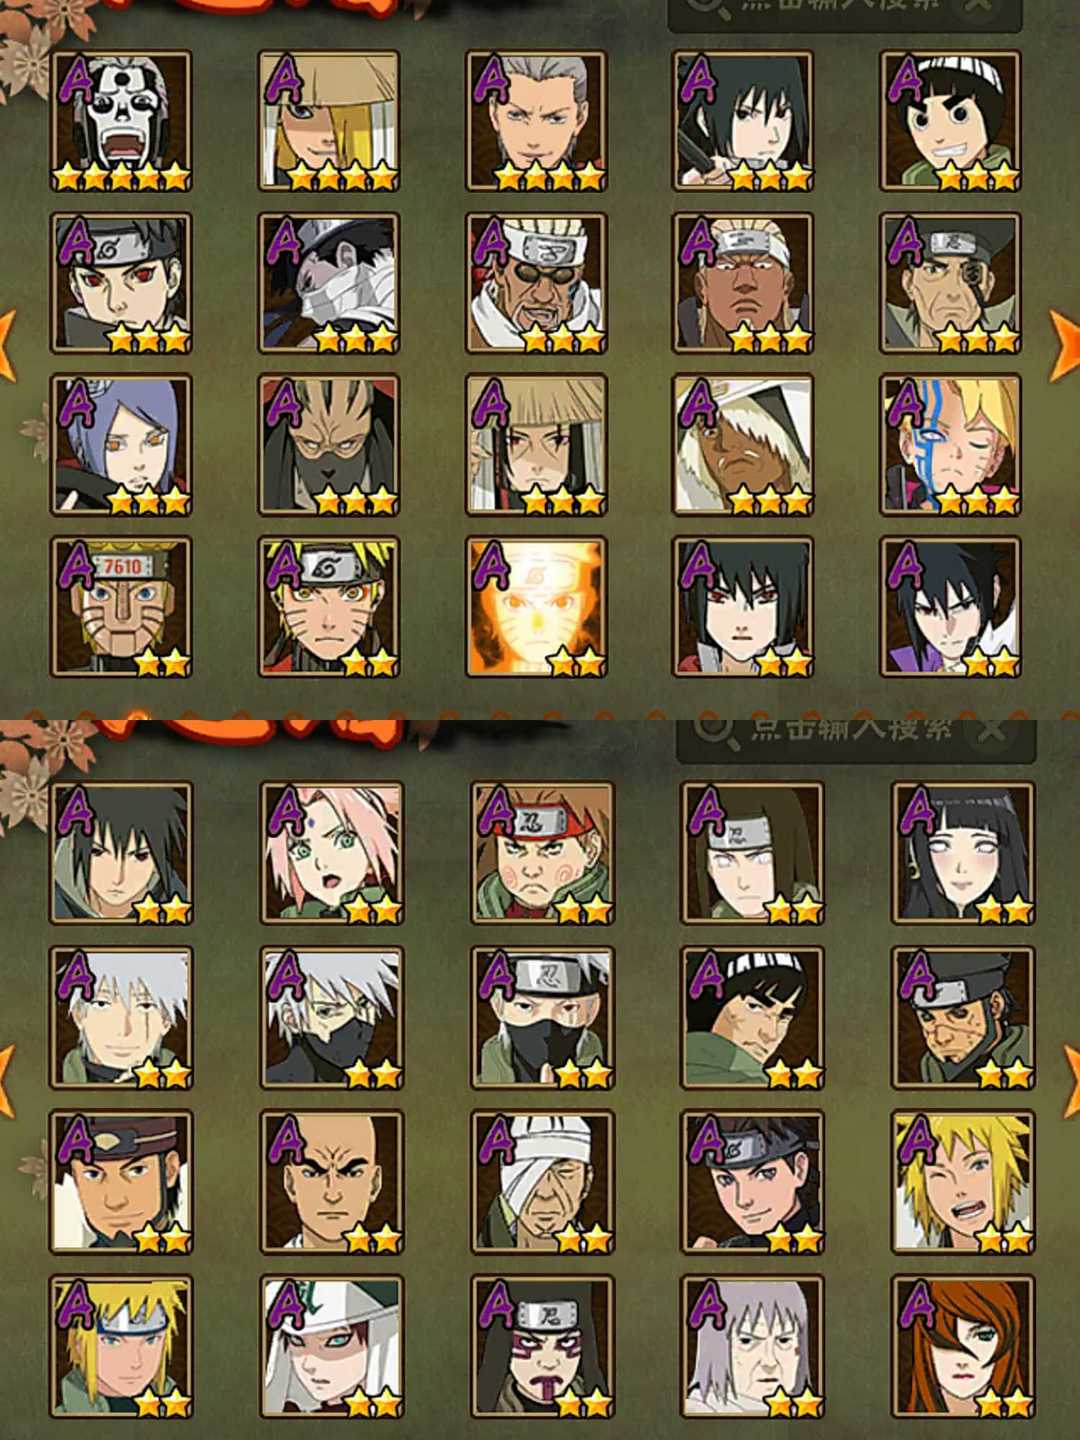Select the blue-haired woman with flower portrait
This screenshot has height=1440, width=1080.
(x=121, y=445)
